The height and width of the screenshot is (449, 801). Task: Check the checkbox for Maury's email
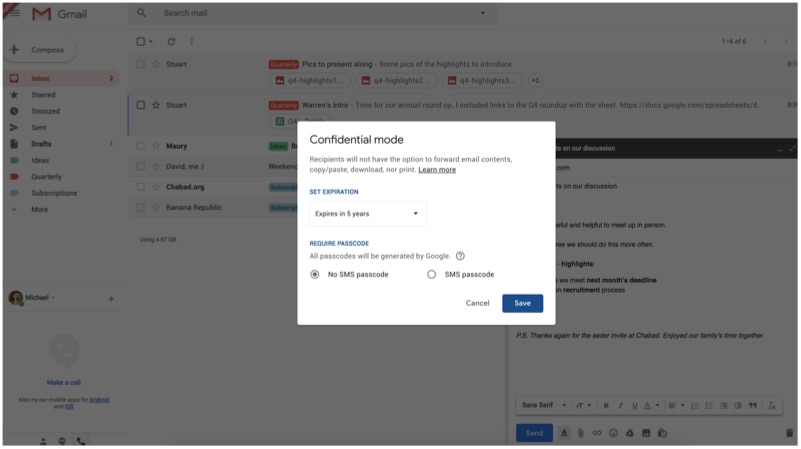click(x=141, y=146)
